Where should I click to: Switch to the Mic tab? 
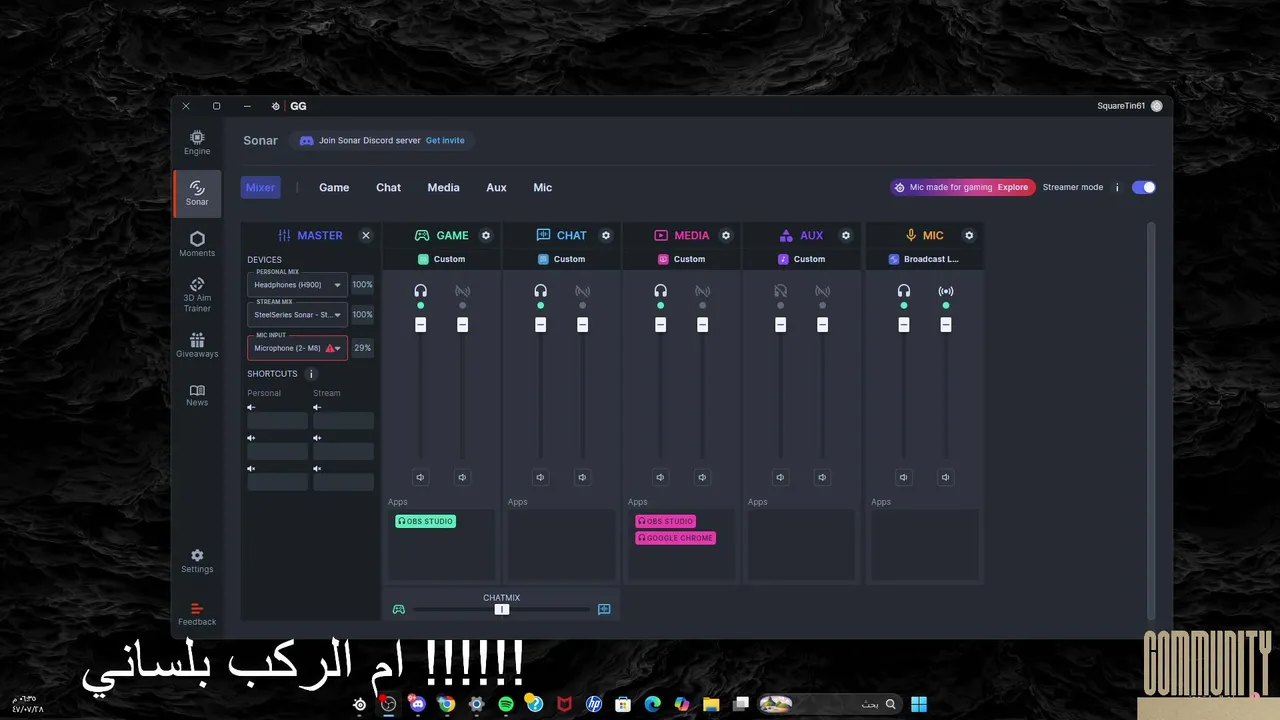pyautogui.click(x=542, y=187)
